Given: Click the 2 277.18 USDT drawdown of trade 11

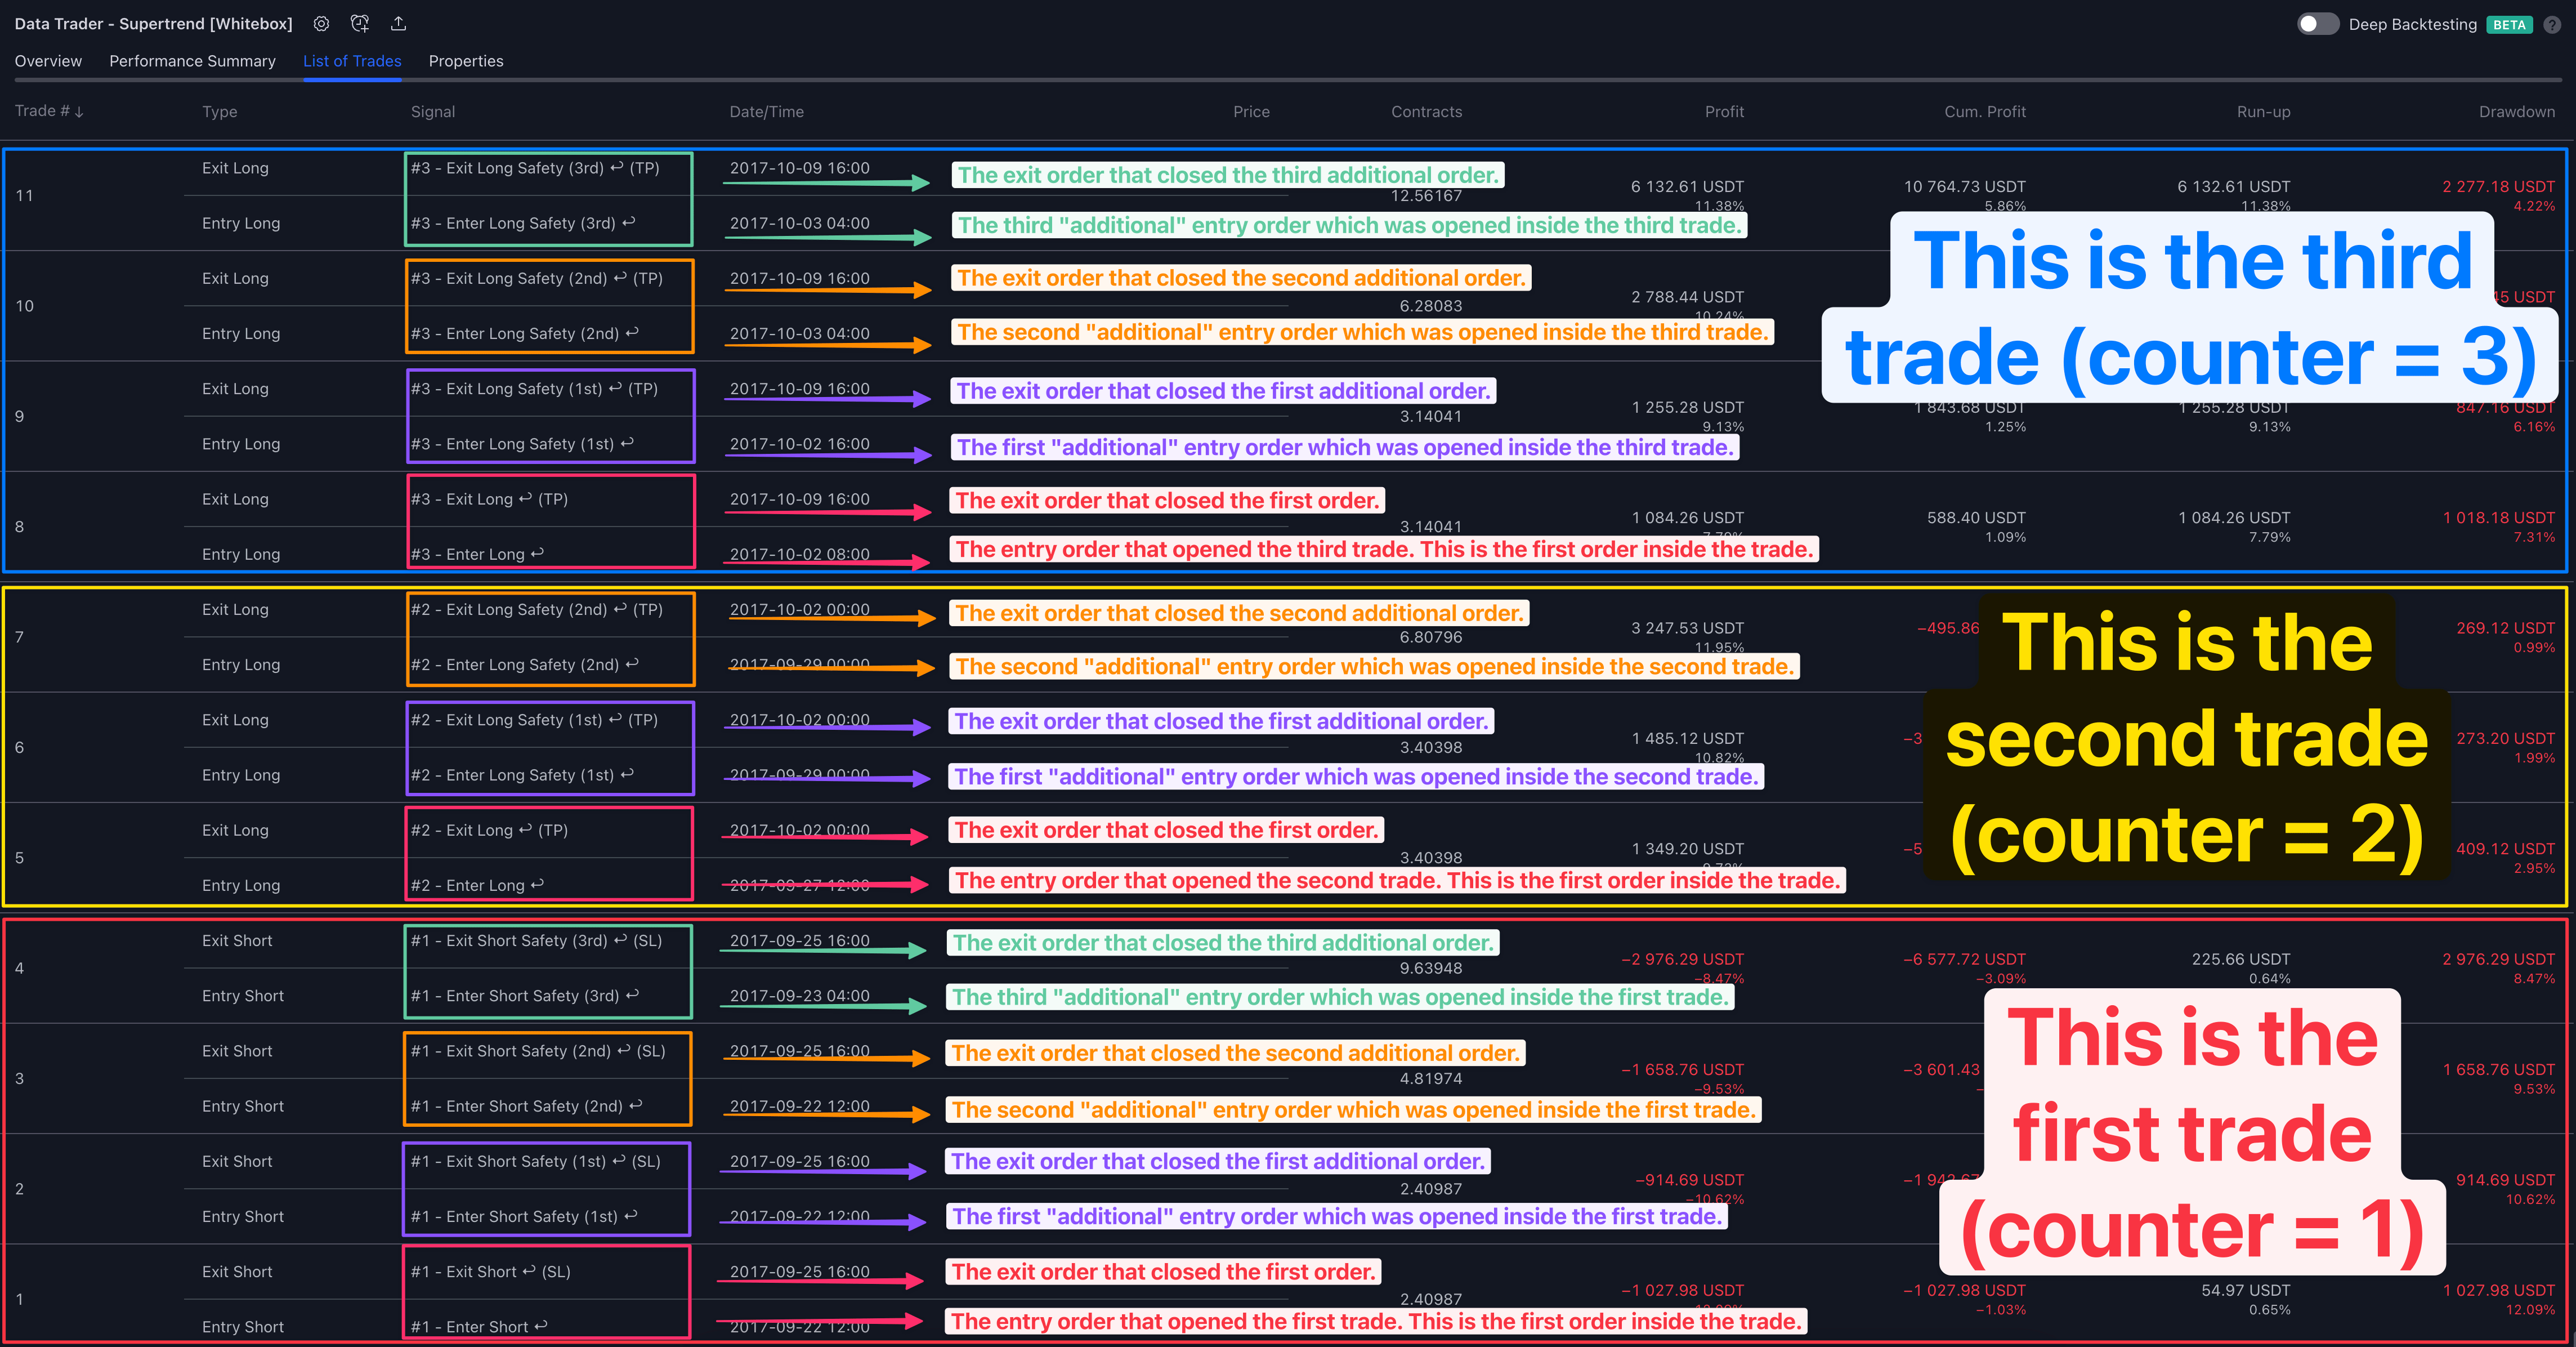Looking at the screenshot, I should [x=2498, y=186].
